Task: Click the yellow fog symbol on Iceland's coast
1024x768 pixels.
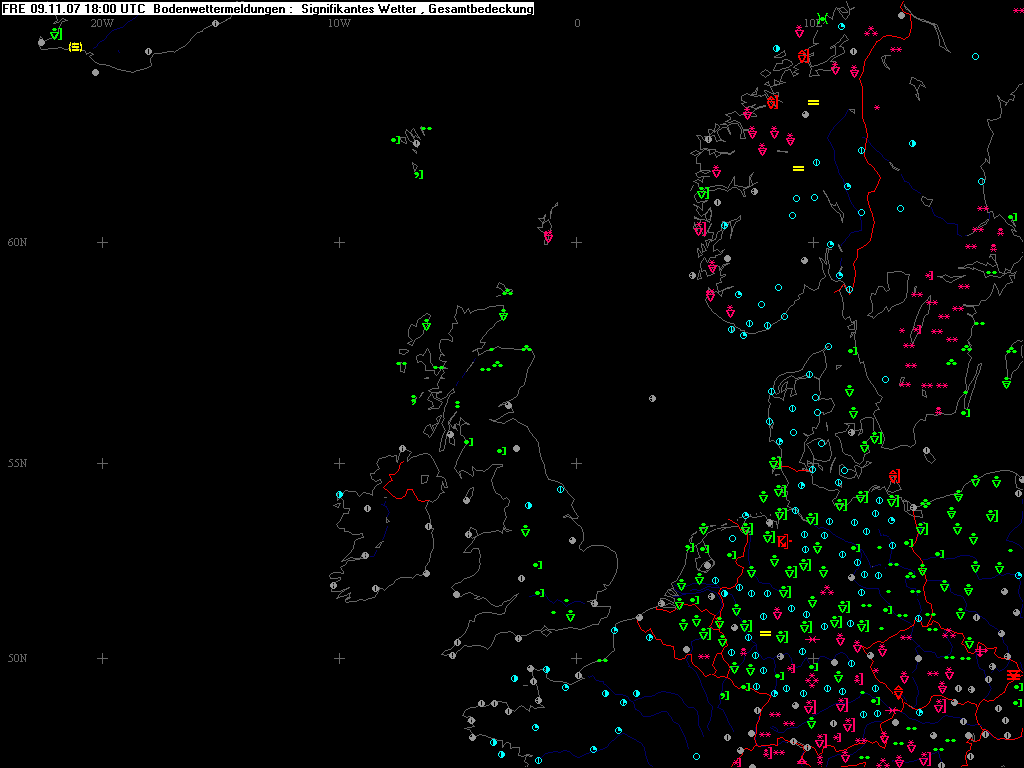Action: point(75,46)
